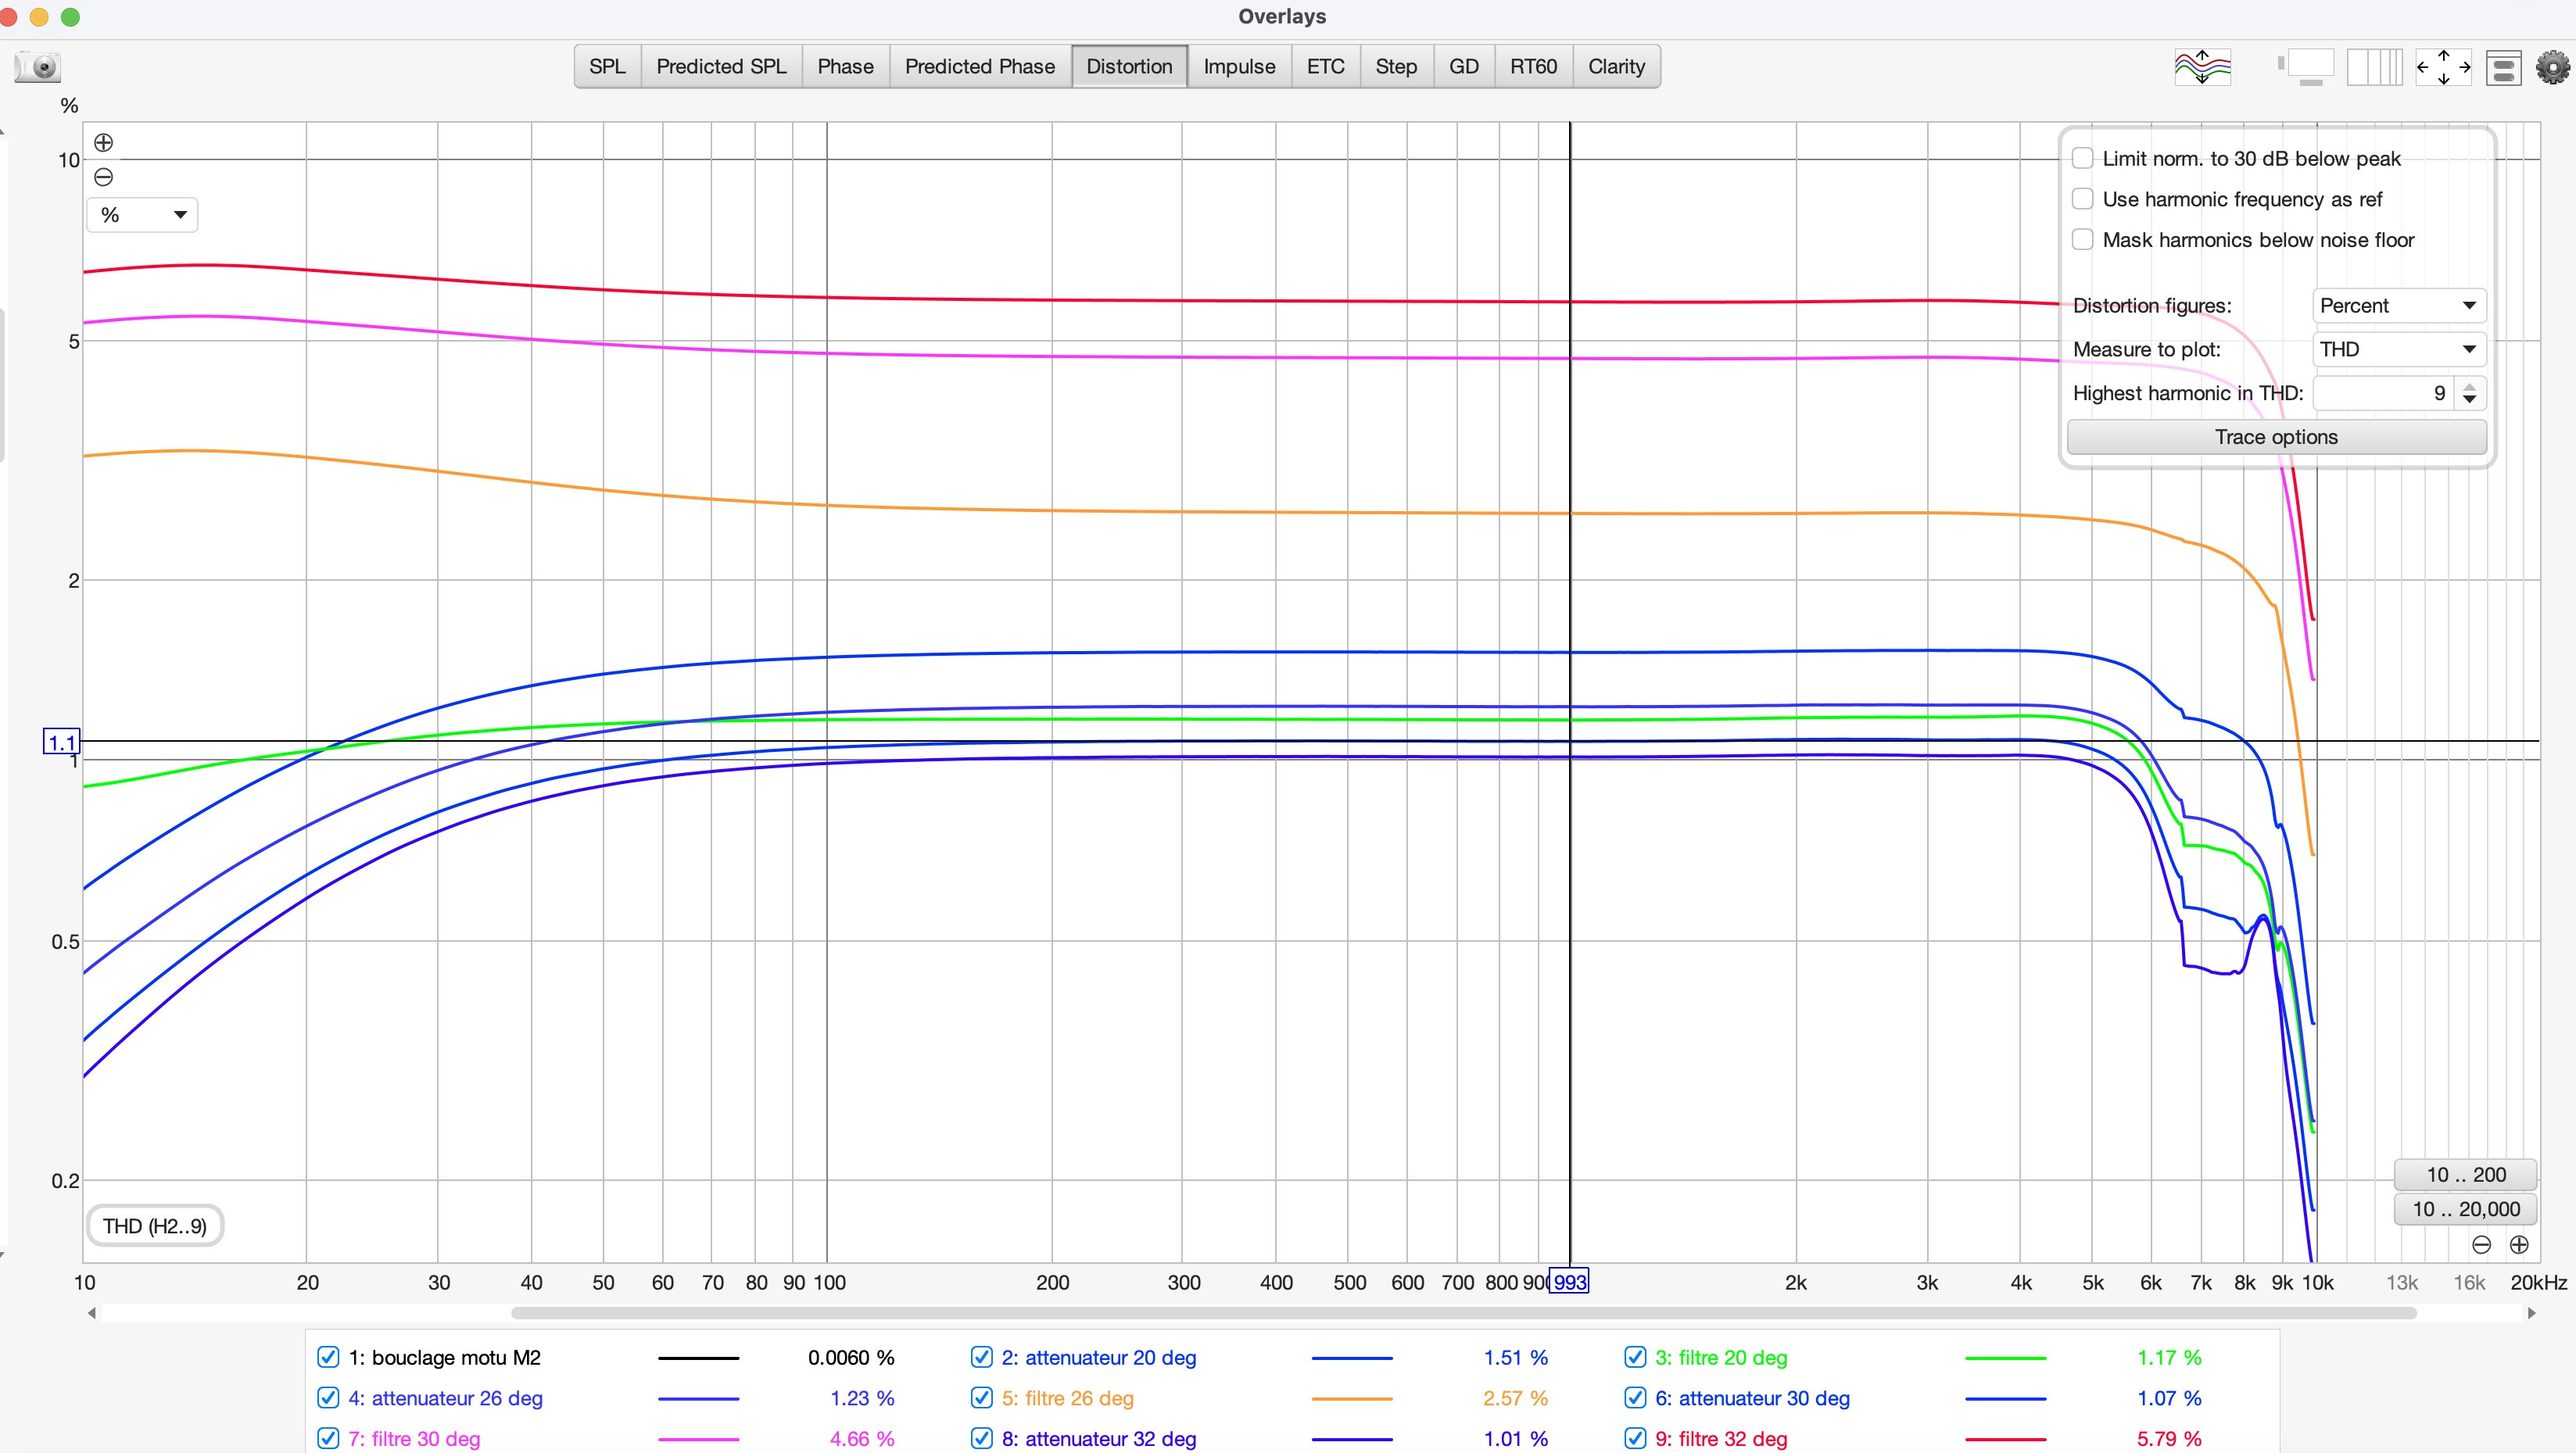Click the 10 .. 20,000 range button
Screen dimensions: 2576x1453
(2465, 1209)
